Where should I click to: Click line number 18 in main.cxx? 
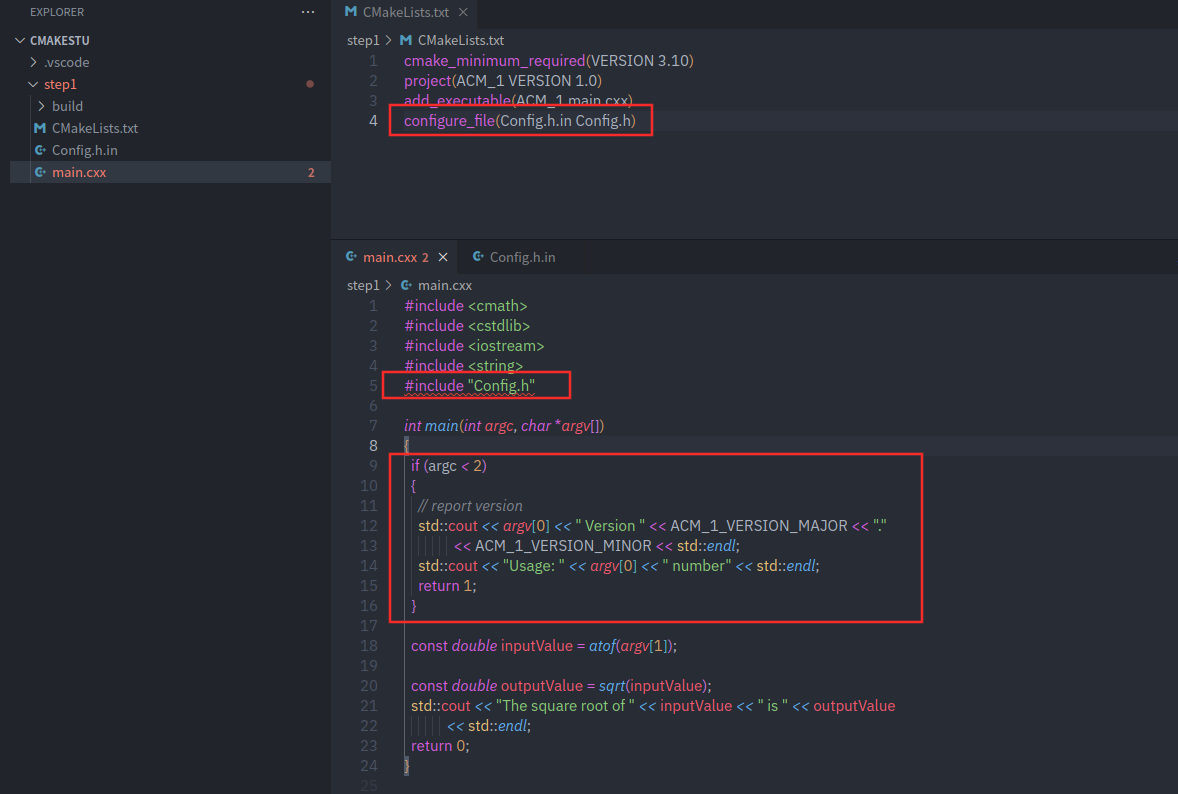[x=369, y=646]
